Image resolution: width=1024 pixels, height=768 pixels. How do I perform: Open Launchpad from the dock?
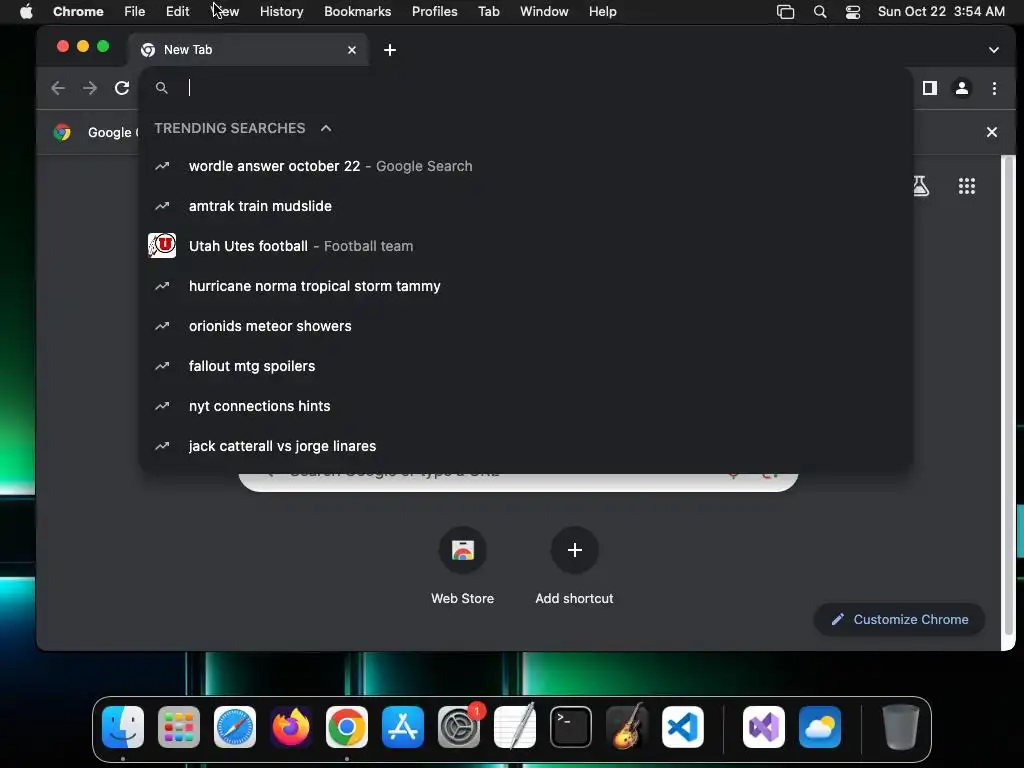click(179, 727)
